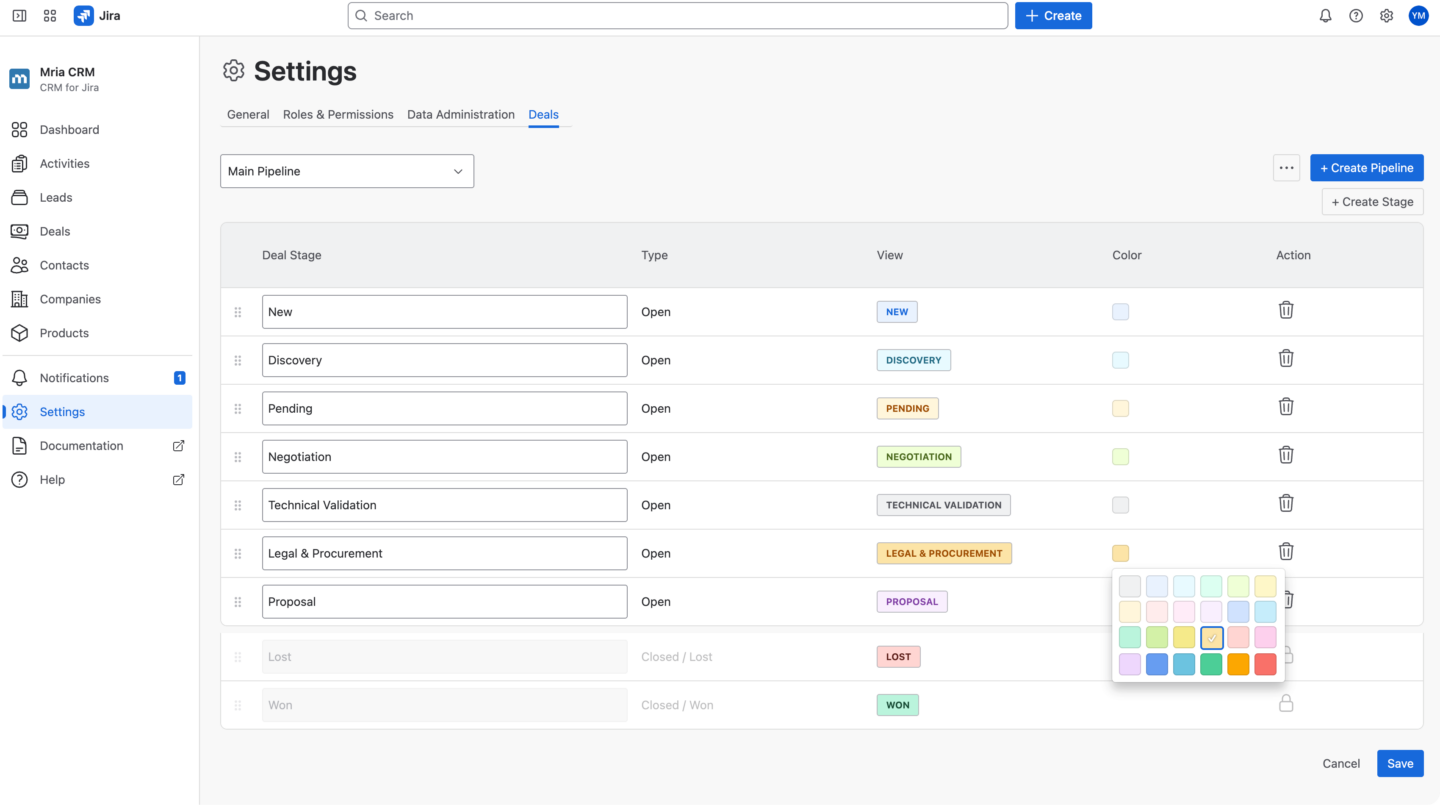Screen dimensions: 1440x805
Task: Switch to the Roles & Permissions tab
Action: pos(338,114)
